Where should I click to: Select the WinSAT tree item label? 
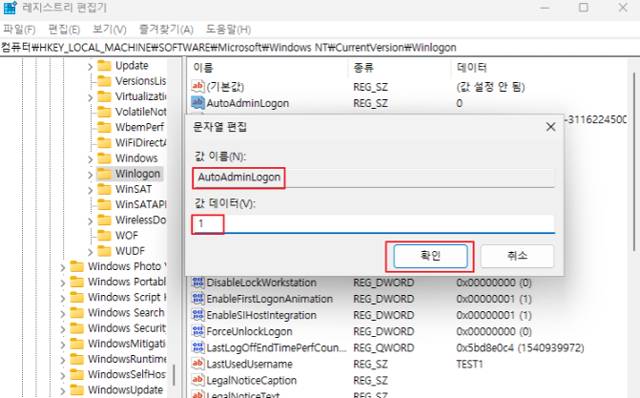pos(133,189)
